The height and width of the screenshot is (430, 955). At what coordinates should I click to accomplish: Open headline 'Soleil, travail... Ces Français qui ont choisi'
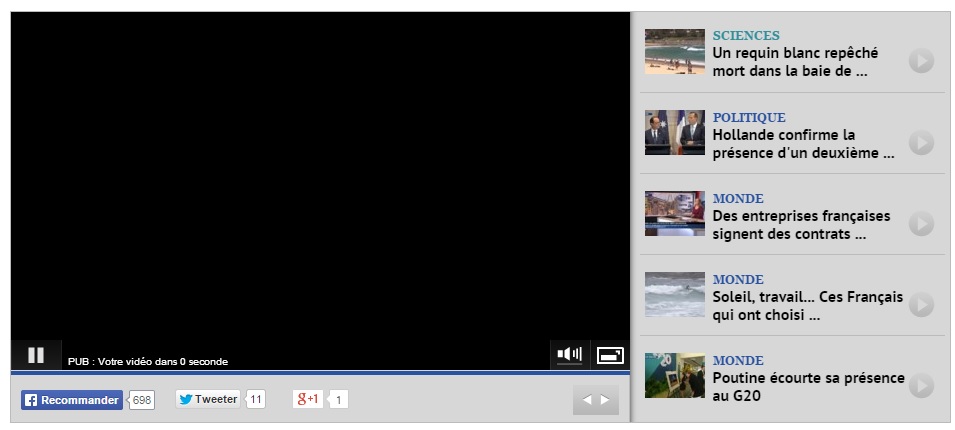click(808, 306)
